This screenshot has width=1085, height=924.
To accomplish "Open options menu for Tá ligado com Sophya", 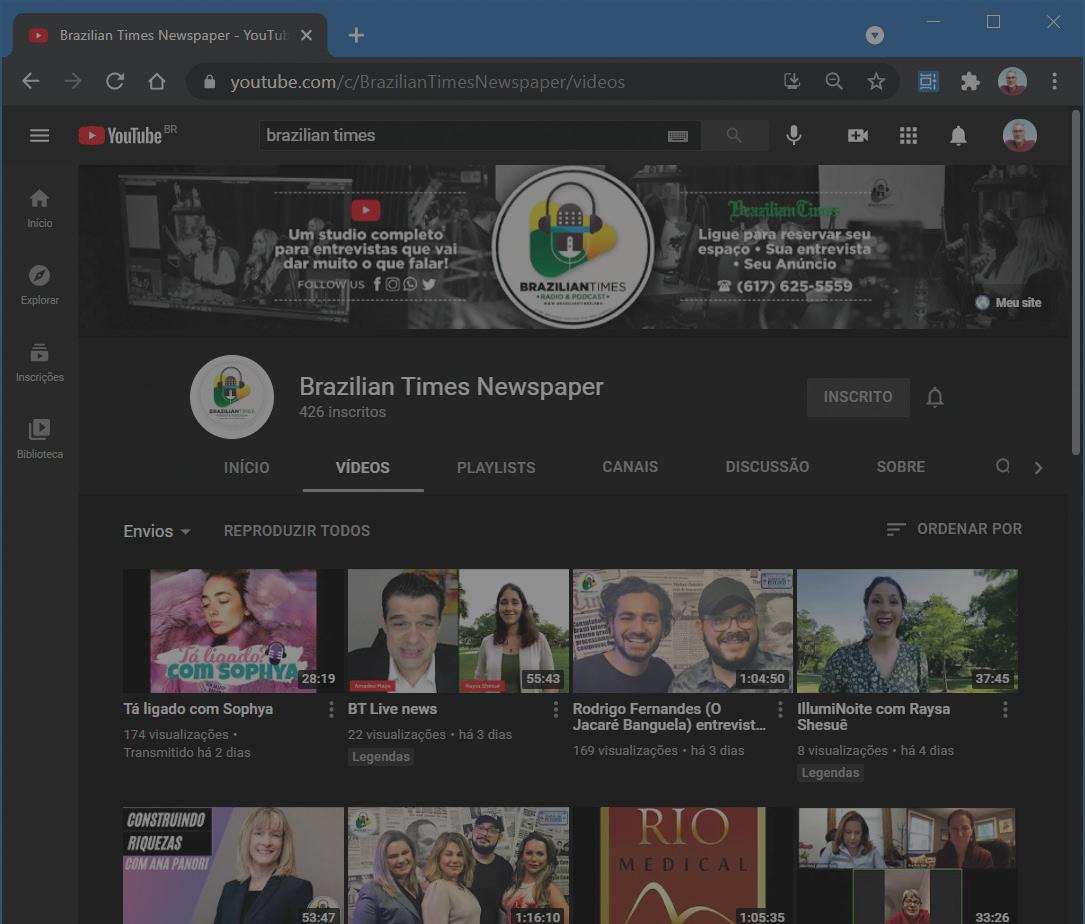I will click(332, 709).
